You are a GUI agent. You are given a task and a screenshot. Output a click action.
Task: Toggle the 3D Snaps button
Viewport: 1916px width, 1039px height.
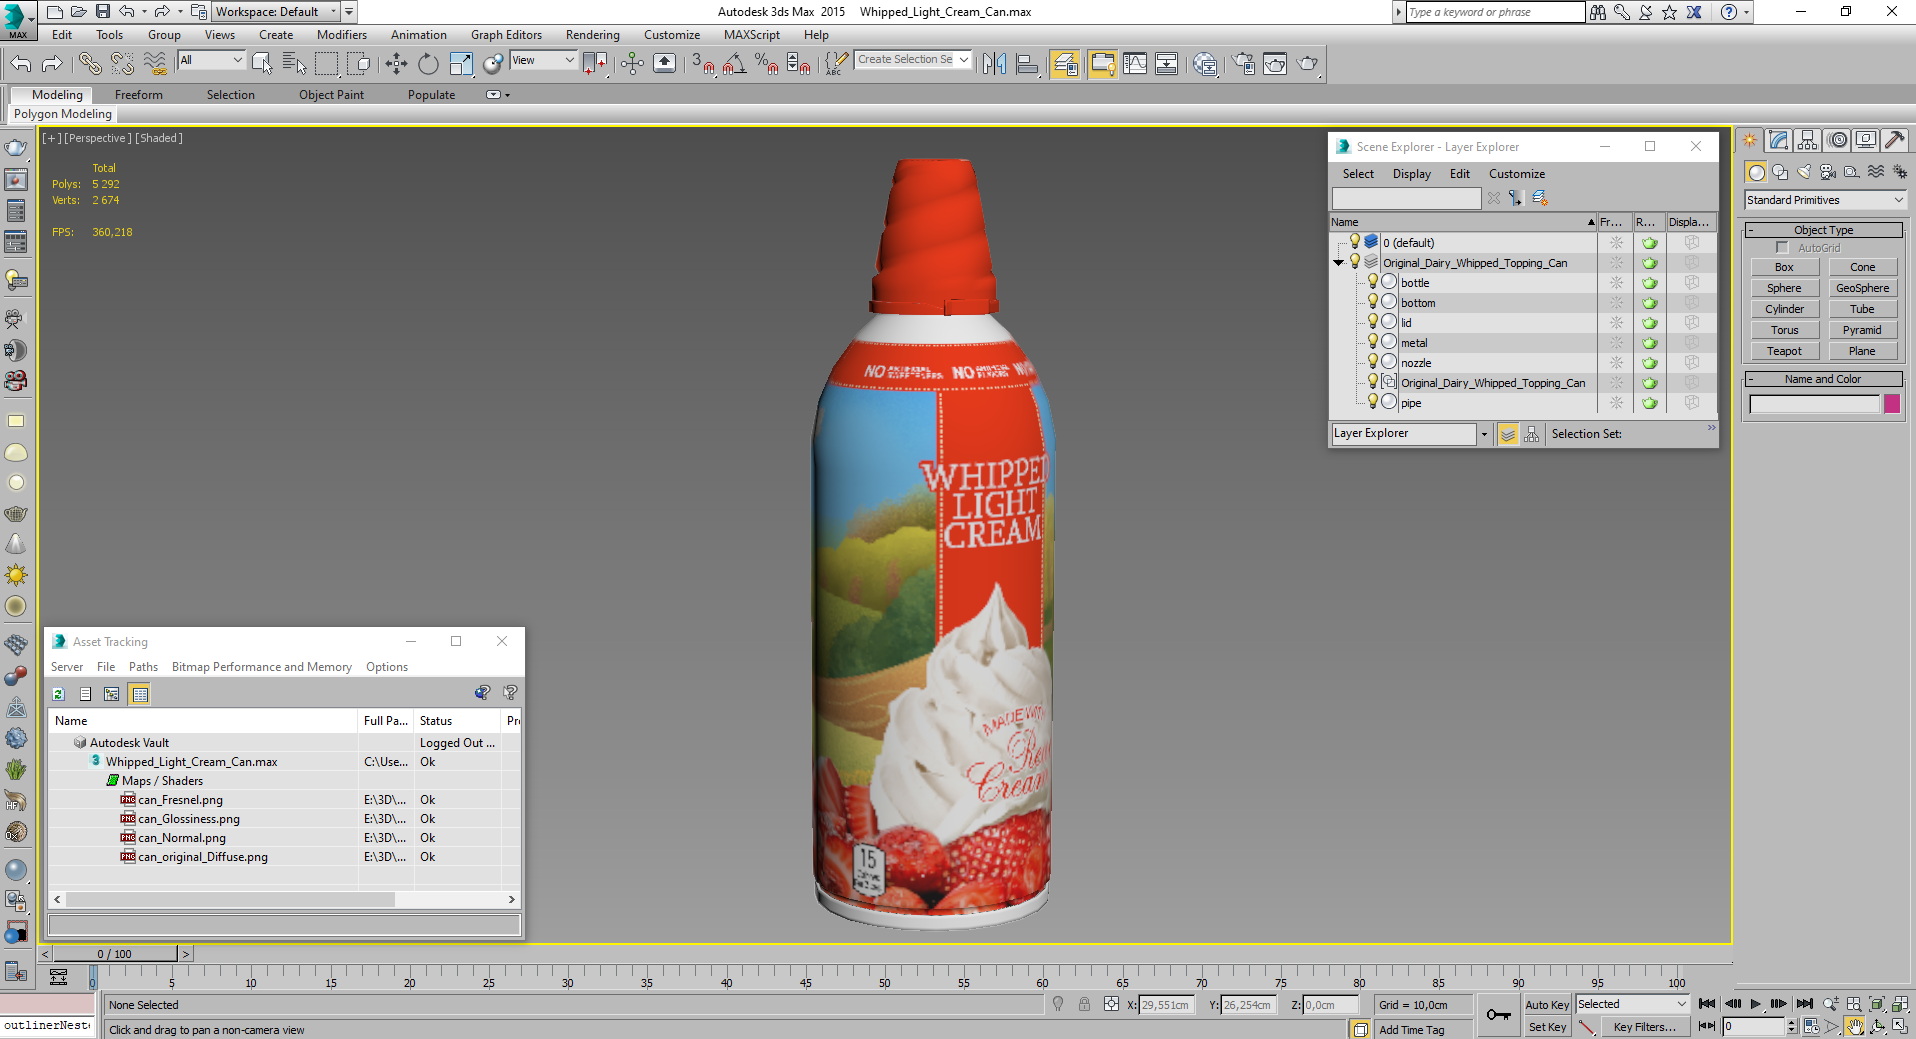coord(703,64)
